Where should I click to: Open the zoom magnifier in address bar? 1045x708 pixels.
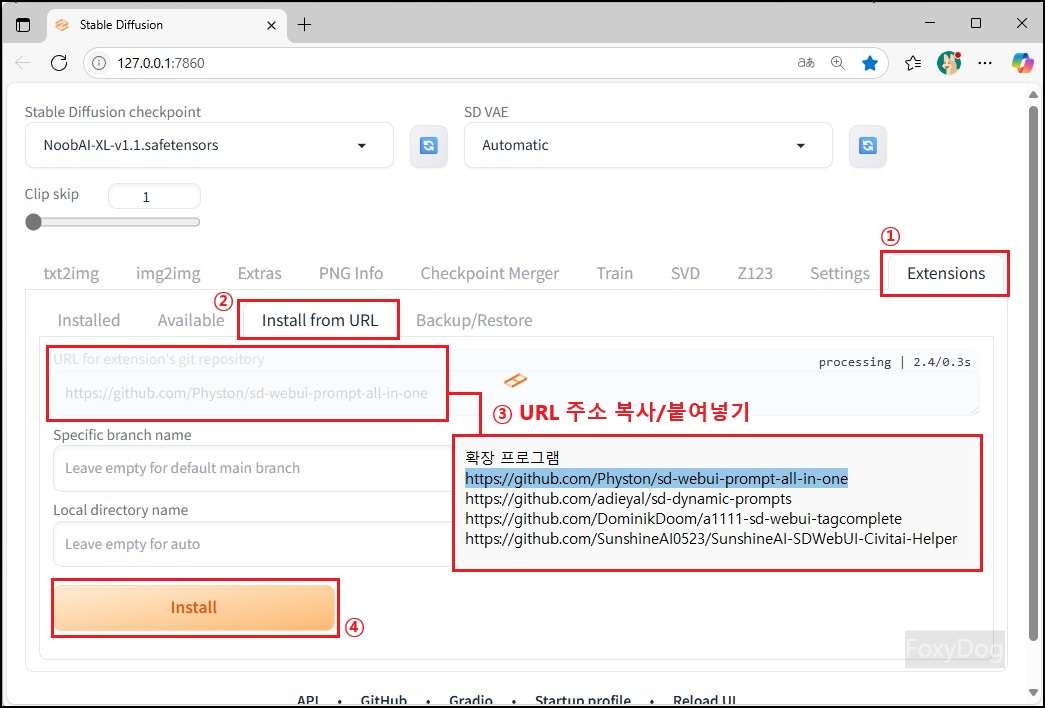click(x=838, y=63)
